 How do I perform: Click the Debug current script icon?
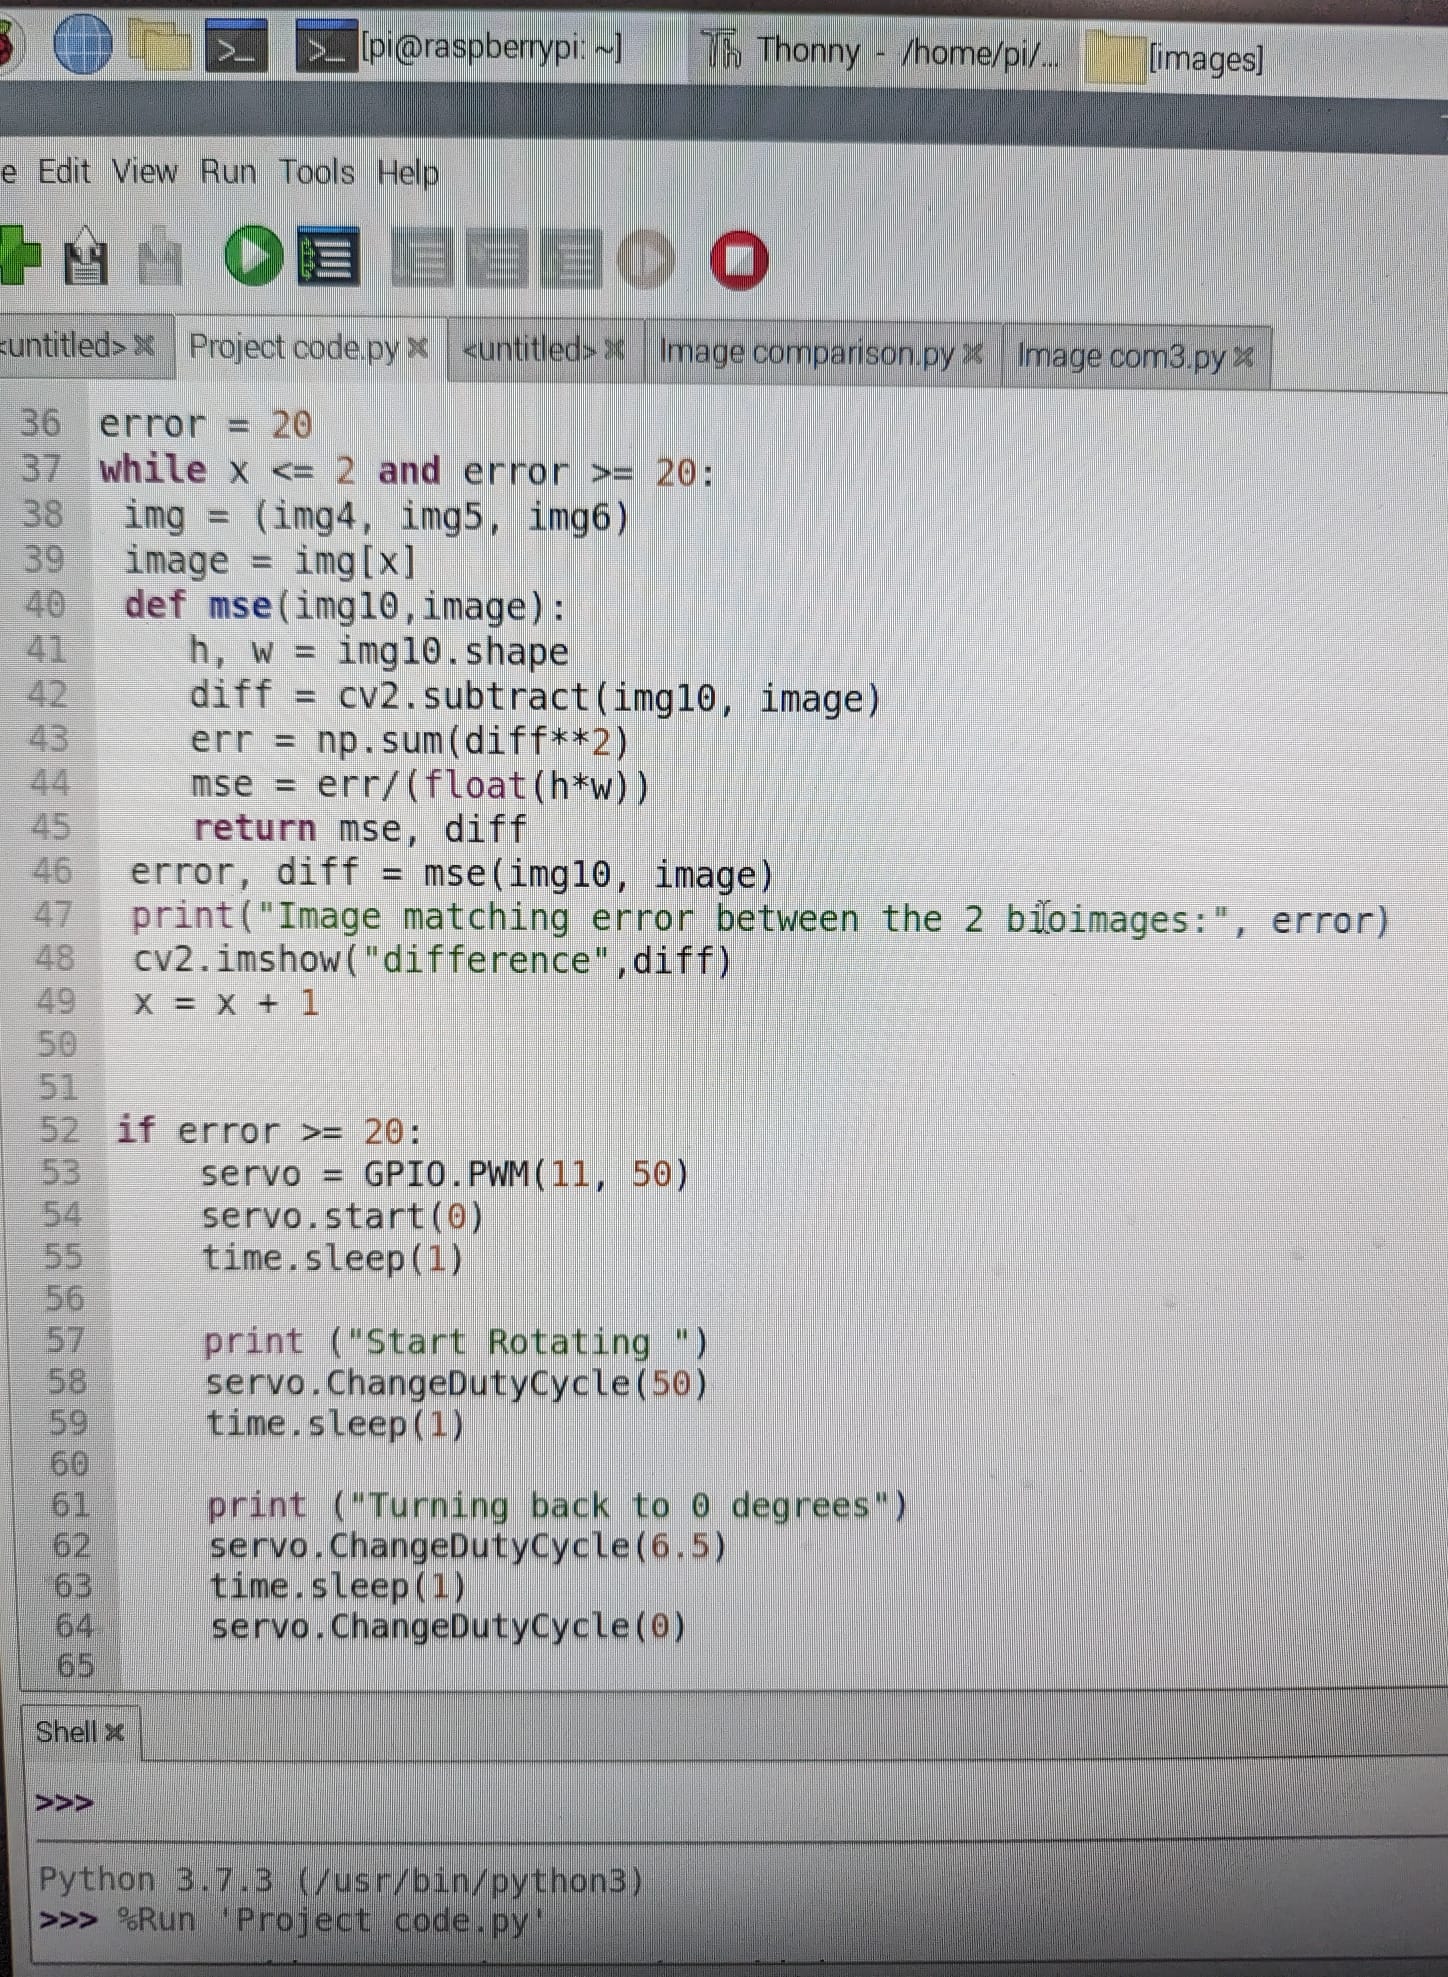[x=329, y=258]
